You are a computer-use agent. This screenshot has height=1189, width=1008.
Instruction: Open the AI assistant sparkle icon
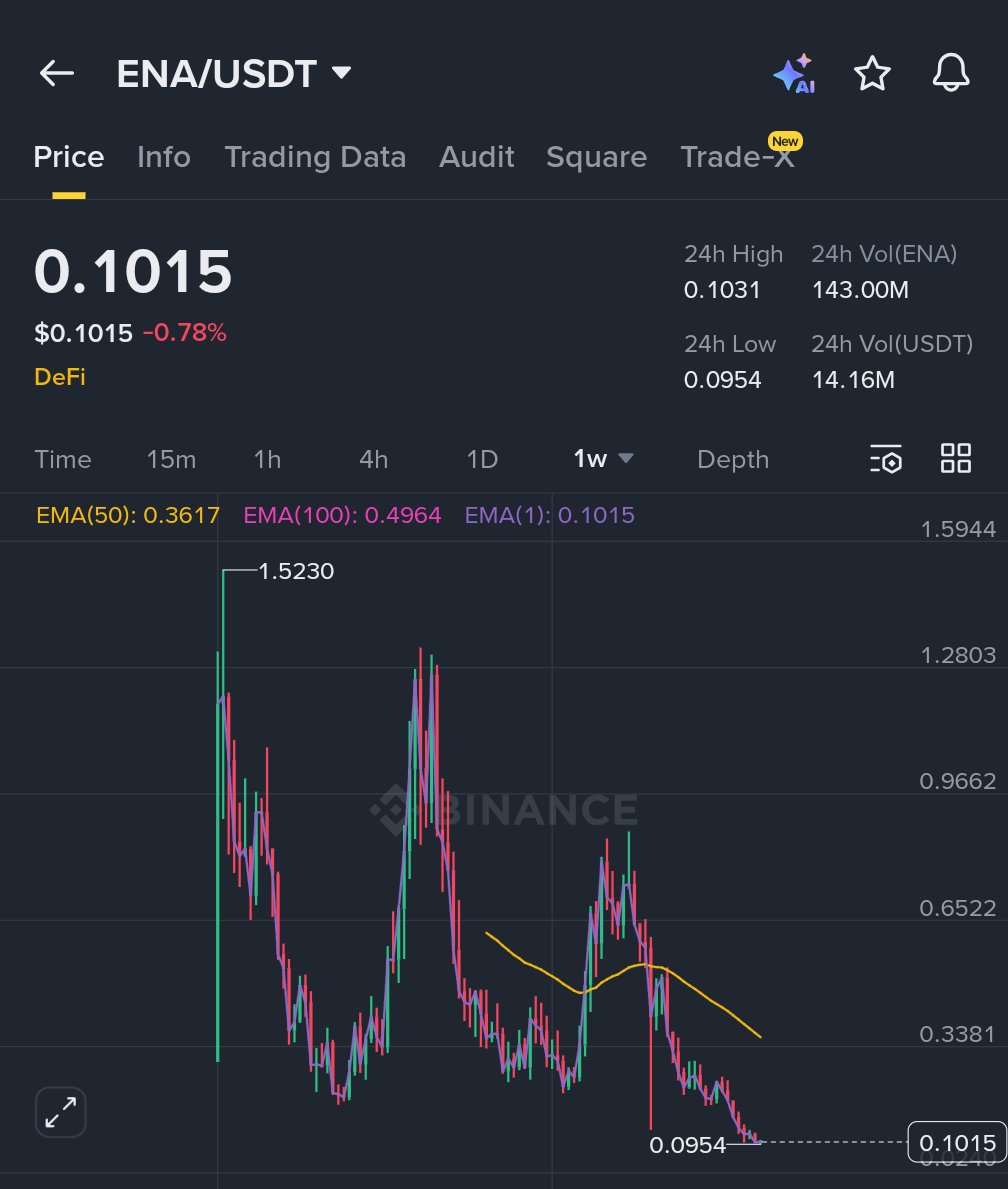coord(794,74)
